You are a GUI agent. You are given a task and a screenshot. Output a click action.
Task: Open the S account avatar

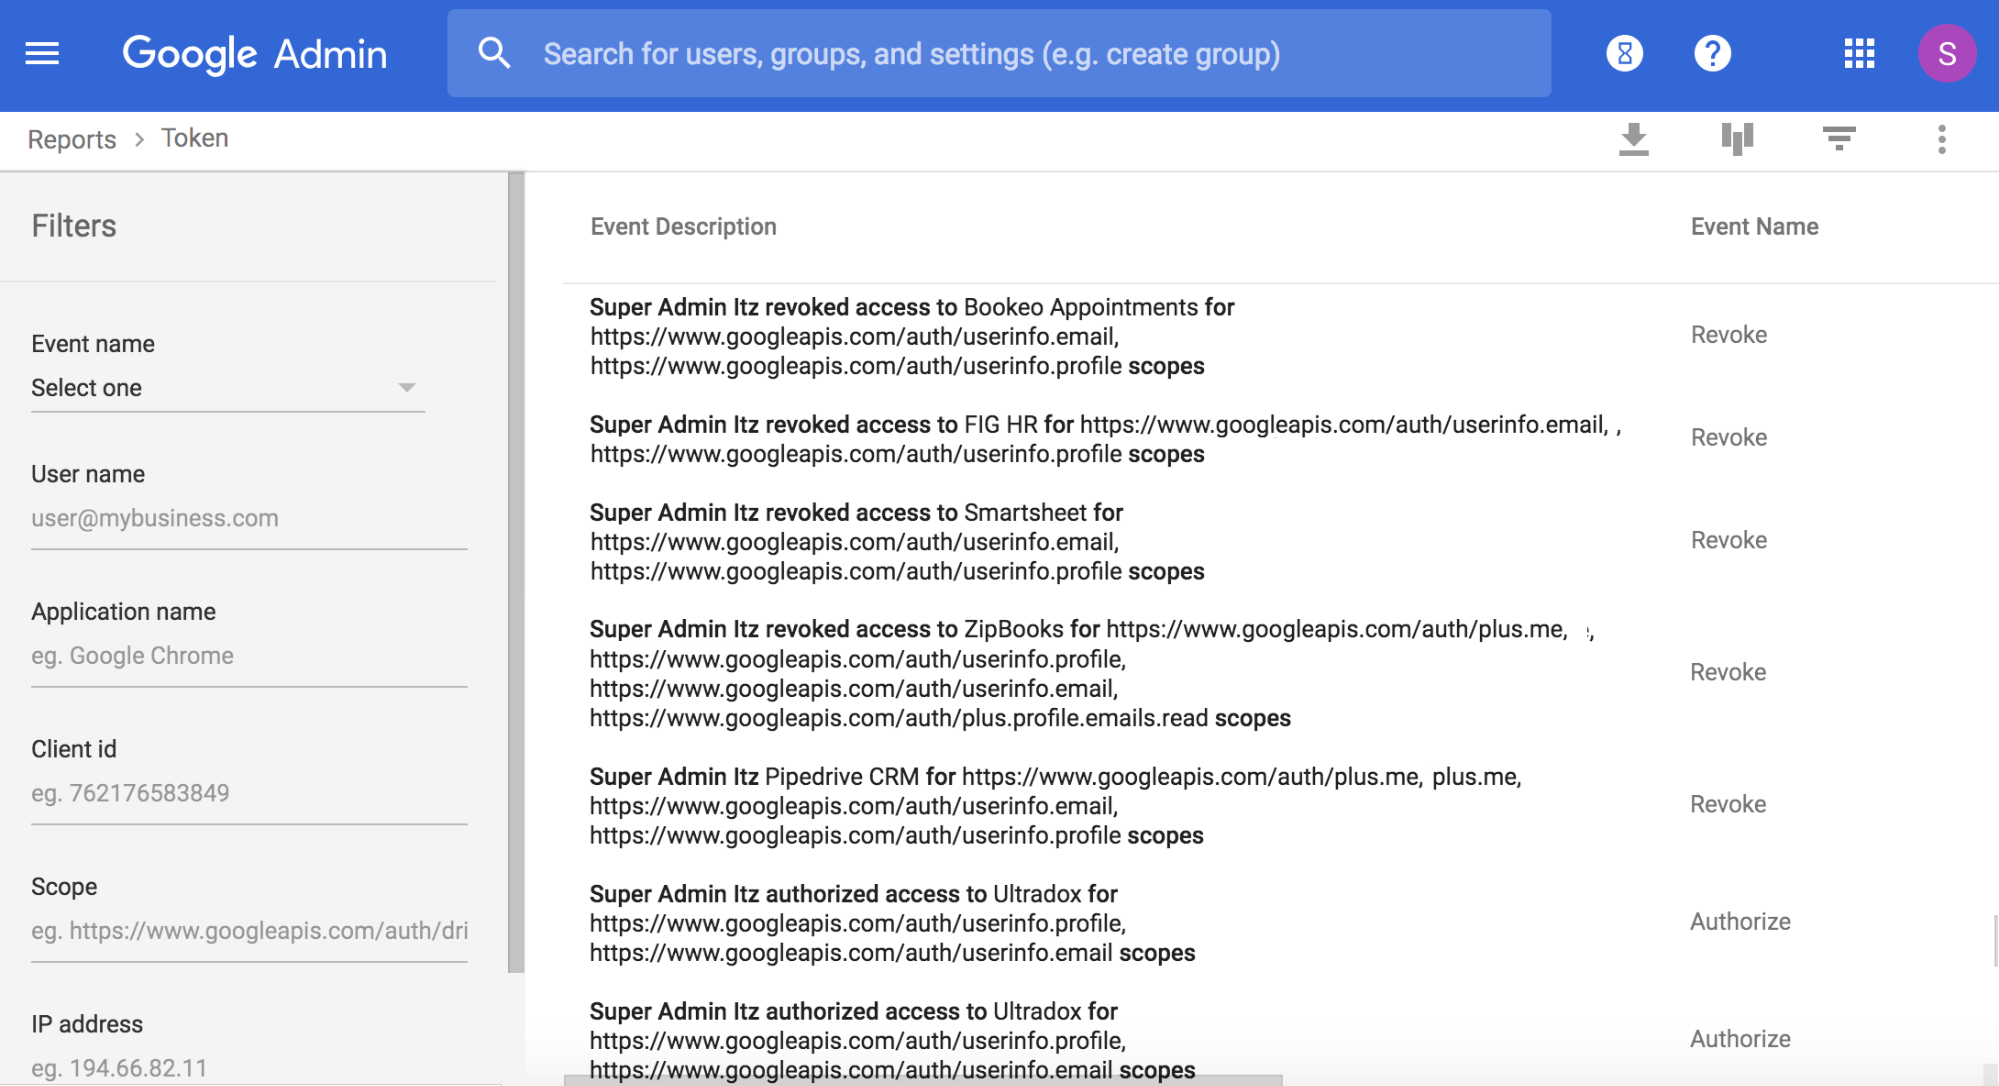pyautogui.click(x=1946, y=54)
